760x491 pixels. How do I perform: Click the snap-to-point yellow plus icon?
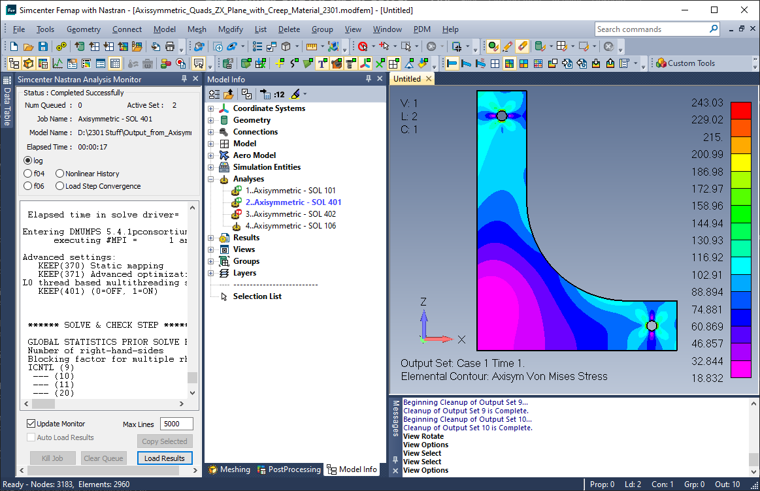click(280, 63)
